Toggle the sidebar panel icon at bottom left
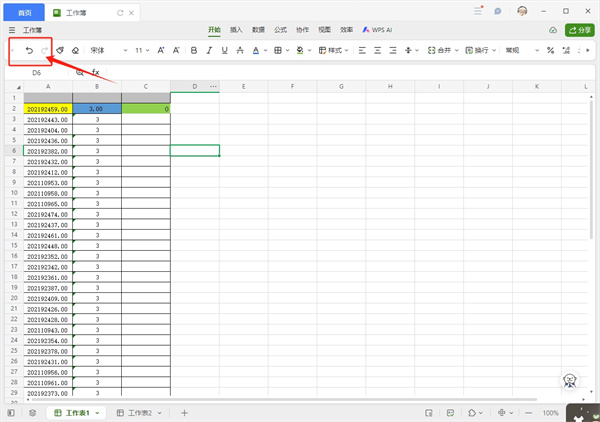This screenshot has width=600, height=422. tap(11, 413)
